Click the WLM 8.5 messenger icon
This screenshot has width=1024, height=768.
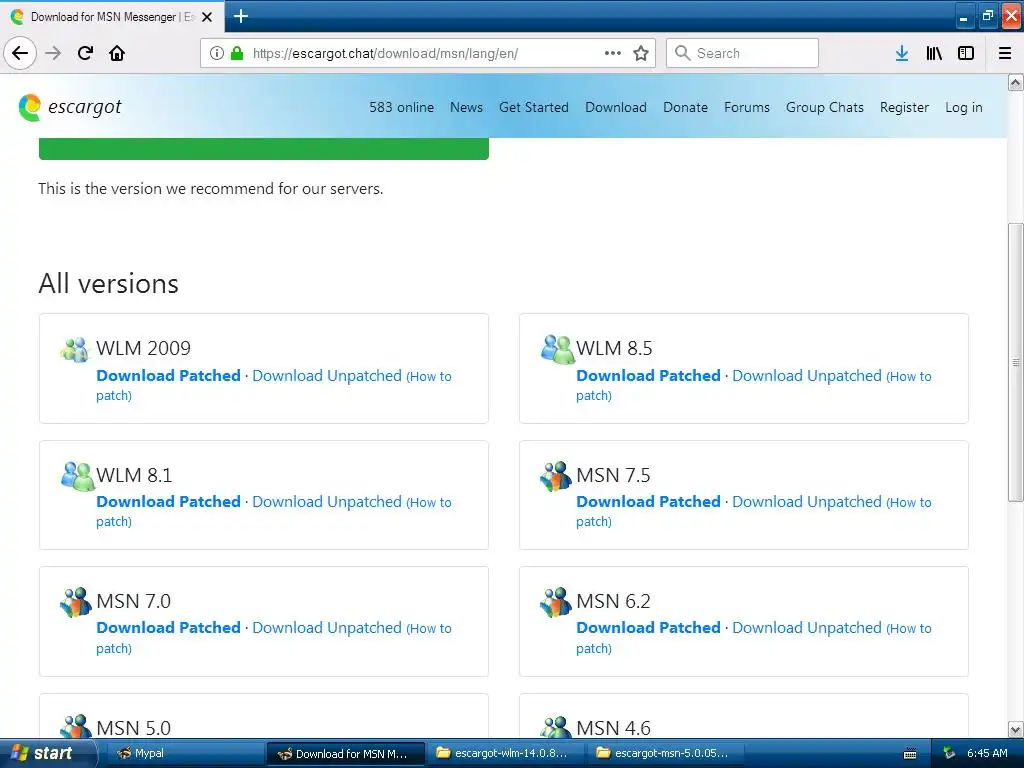tap(557, 349)
